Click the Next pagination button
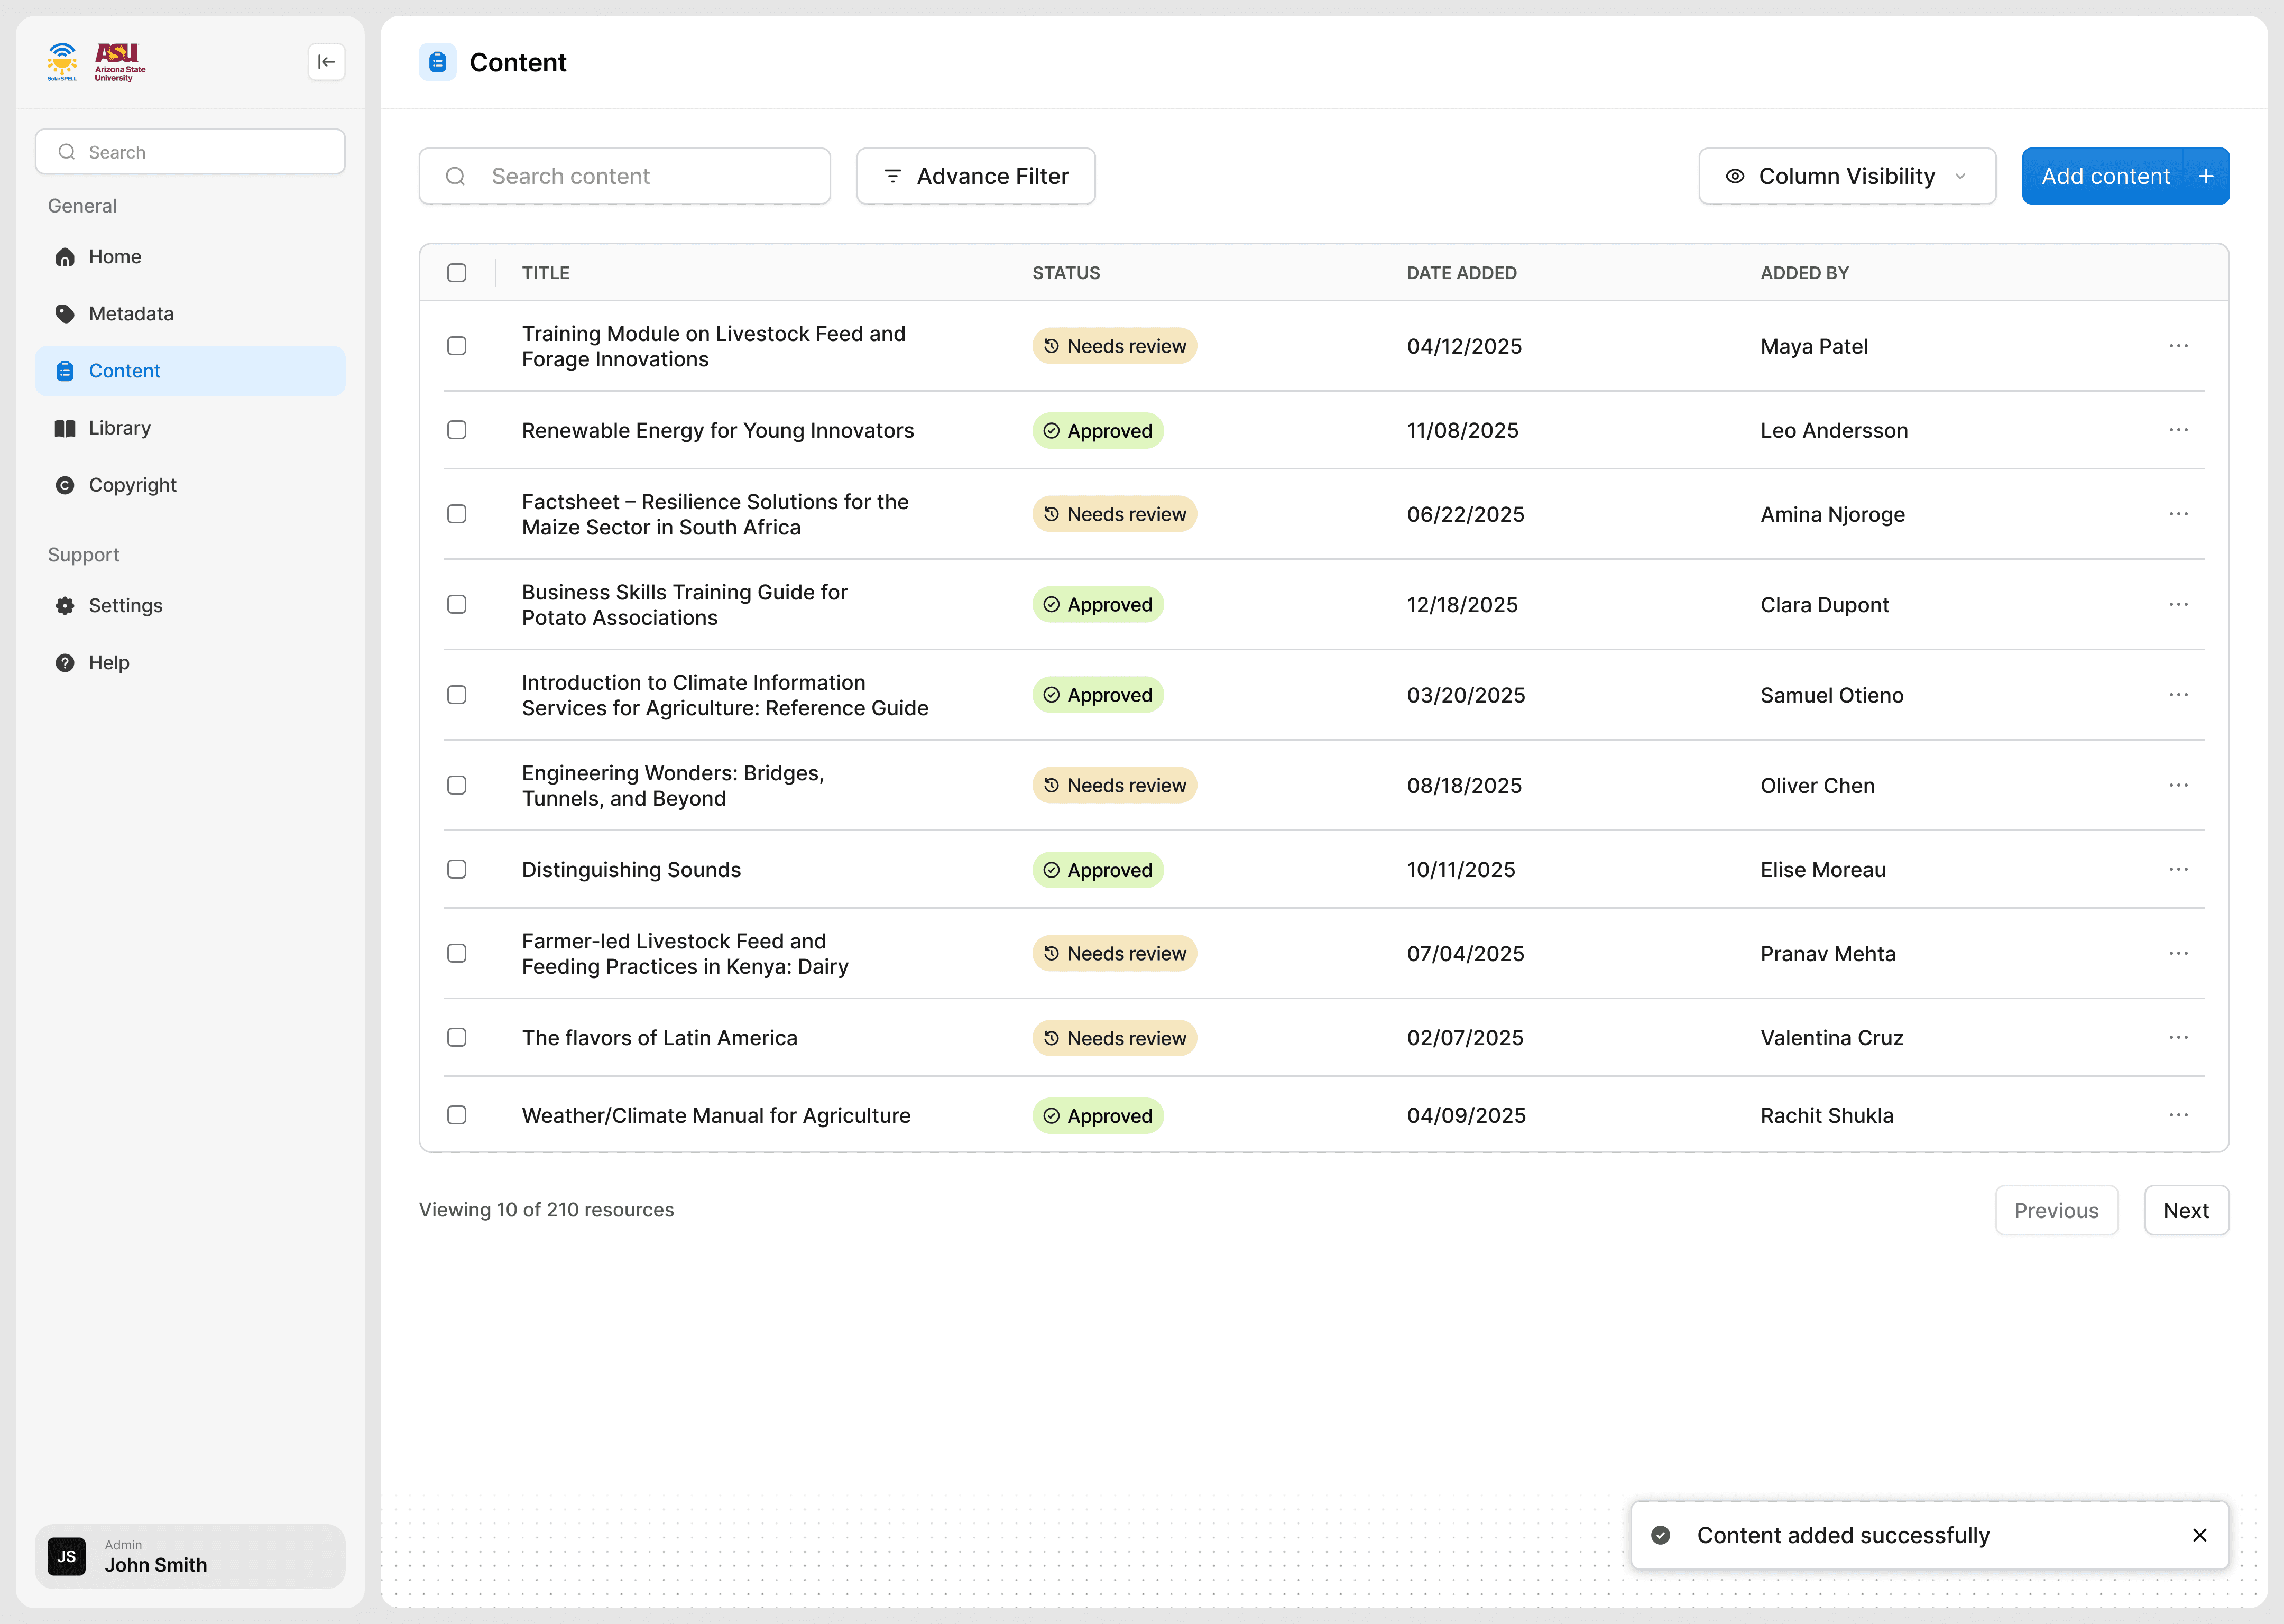2284x1624 pixels. 2185,1210
